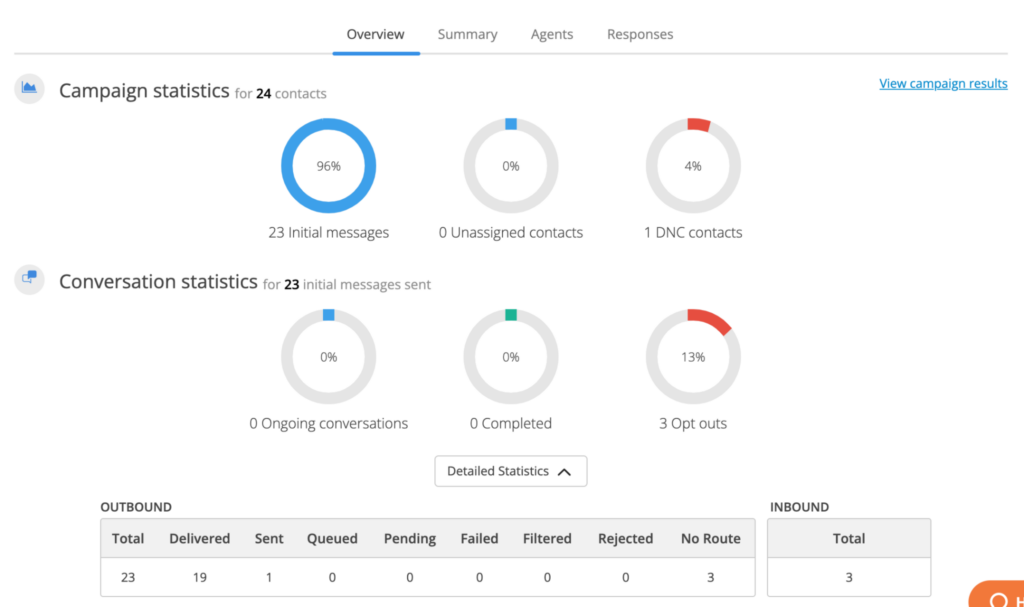
Task: Click the 96% Initial messages donut chart
Action: pos(328,166)
